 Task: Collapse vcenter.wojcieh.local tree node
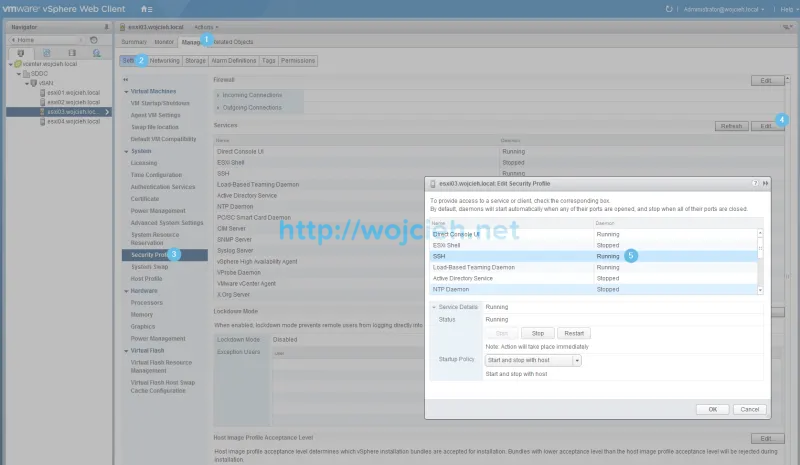pos(11,64)
